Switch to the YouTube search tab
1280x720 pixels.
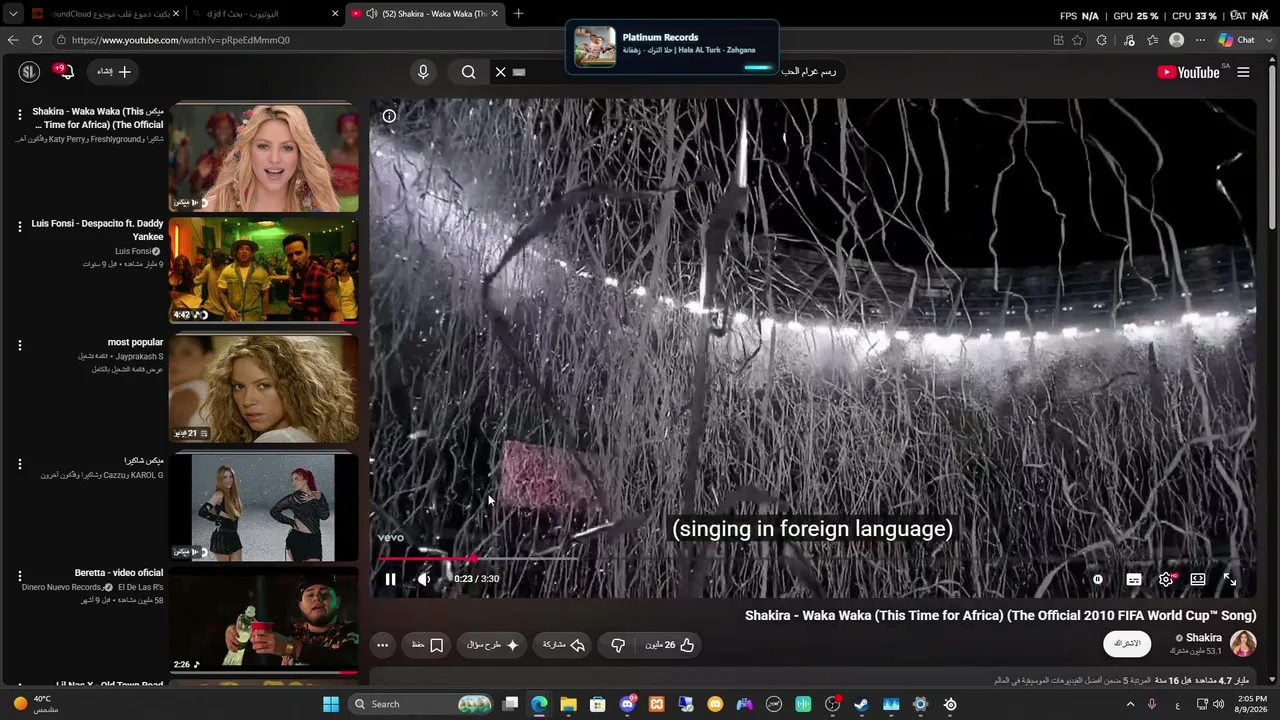click(x=265, y=14)
